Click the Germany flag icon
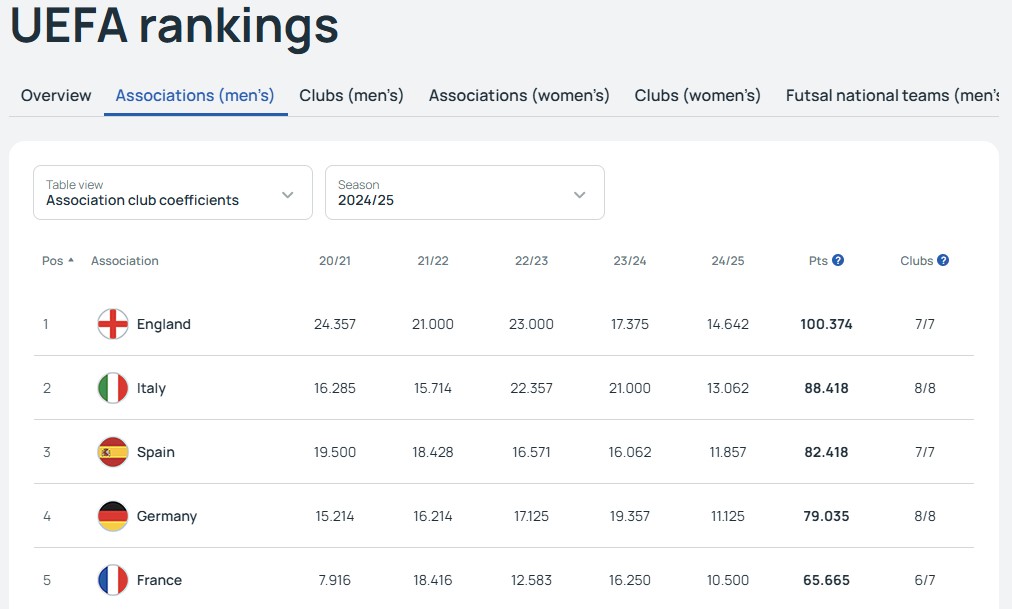The width and height of the screenshot is (1012, 609). coord(113,516)
